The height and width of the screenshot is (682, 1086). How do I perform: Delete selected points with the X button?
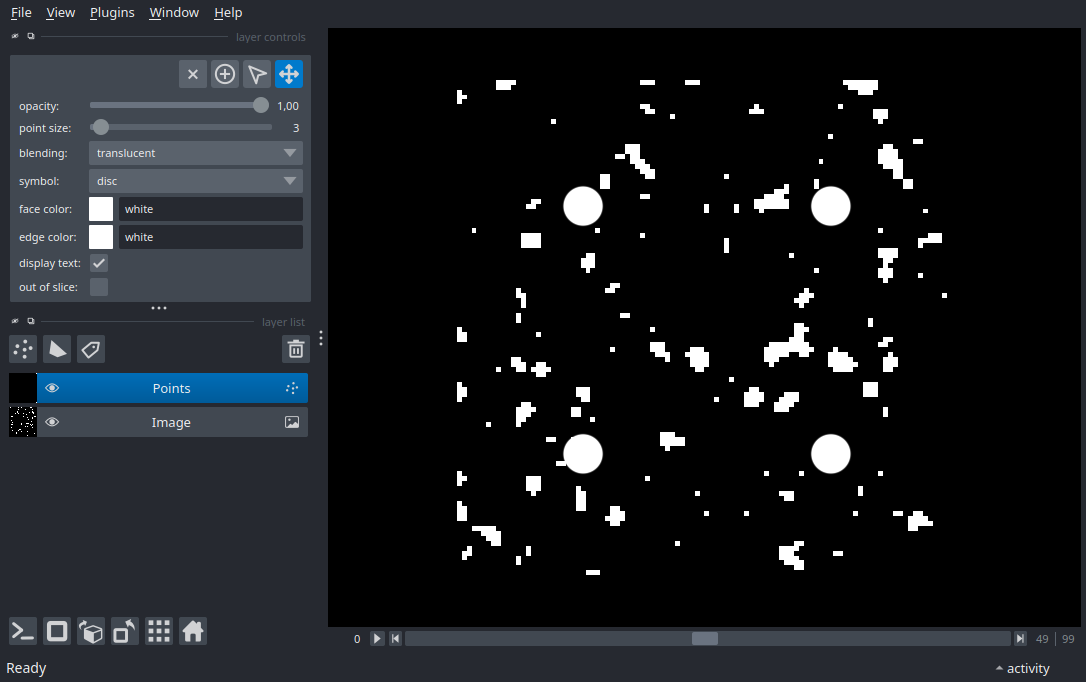point(193,74)
